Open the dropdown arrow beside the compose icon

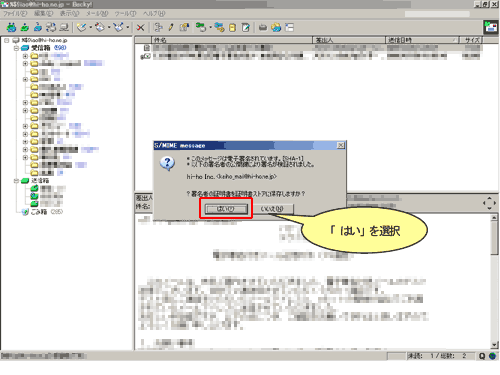pyautogui.click(x=90, y=27)
